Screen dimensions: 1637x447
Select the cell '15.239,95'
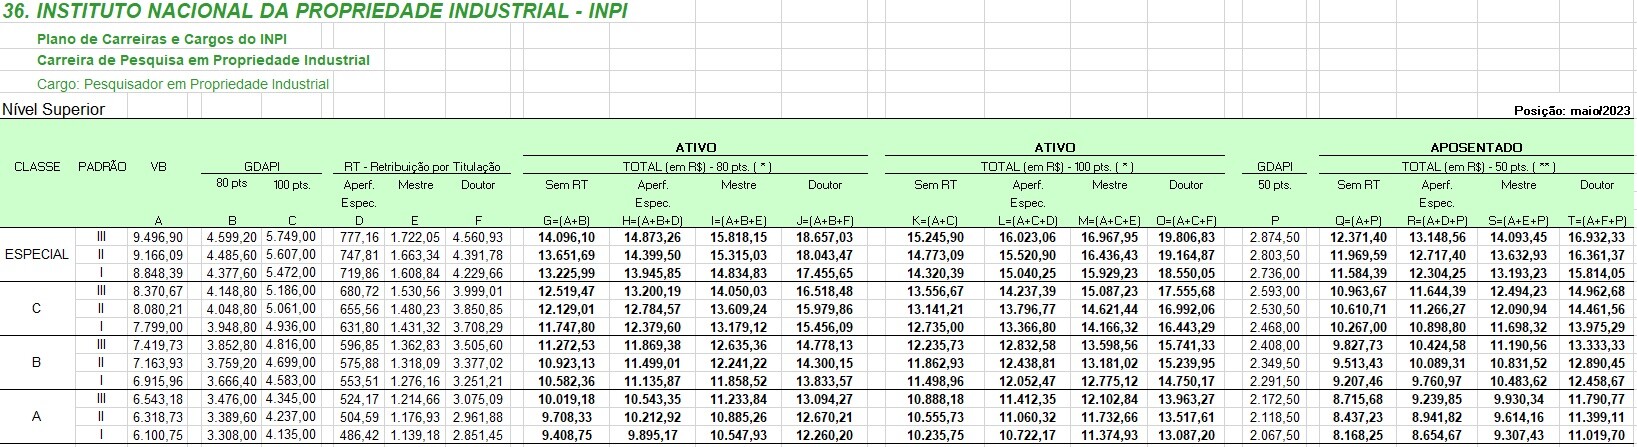click(x=1187, y=364)
